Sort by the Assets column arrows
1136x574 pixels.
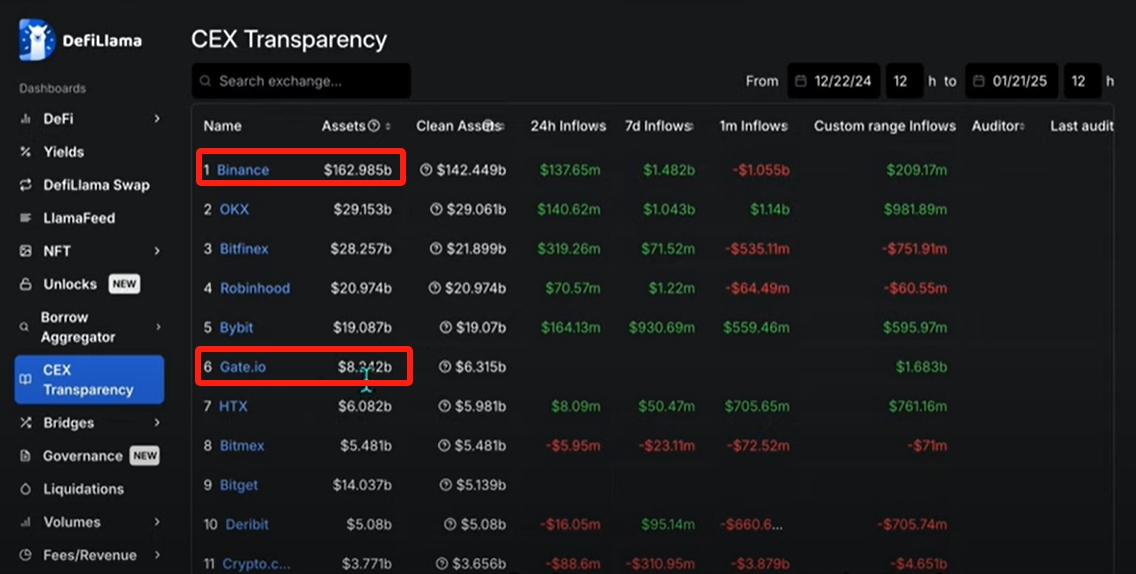click(388, 126)
